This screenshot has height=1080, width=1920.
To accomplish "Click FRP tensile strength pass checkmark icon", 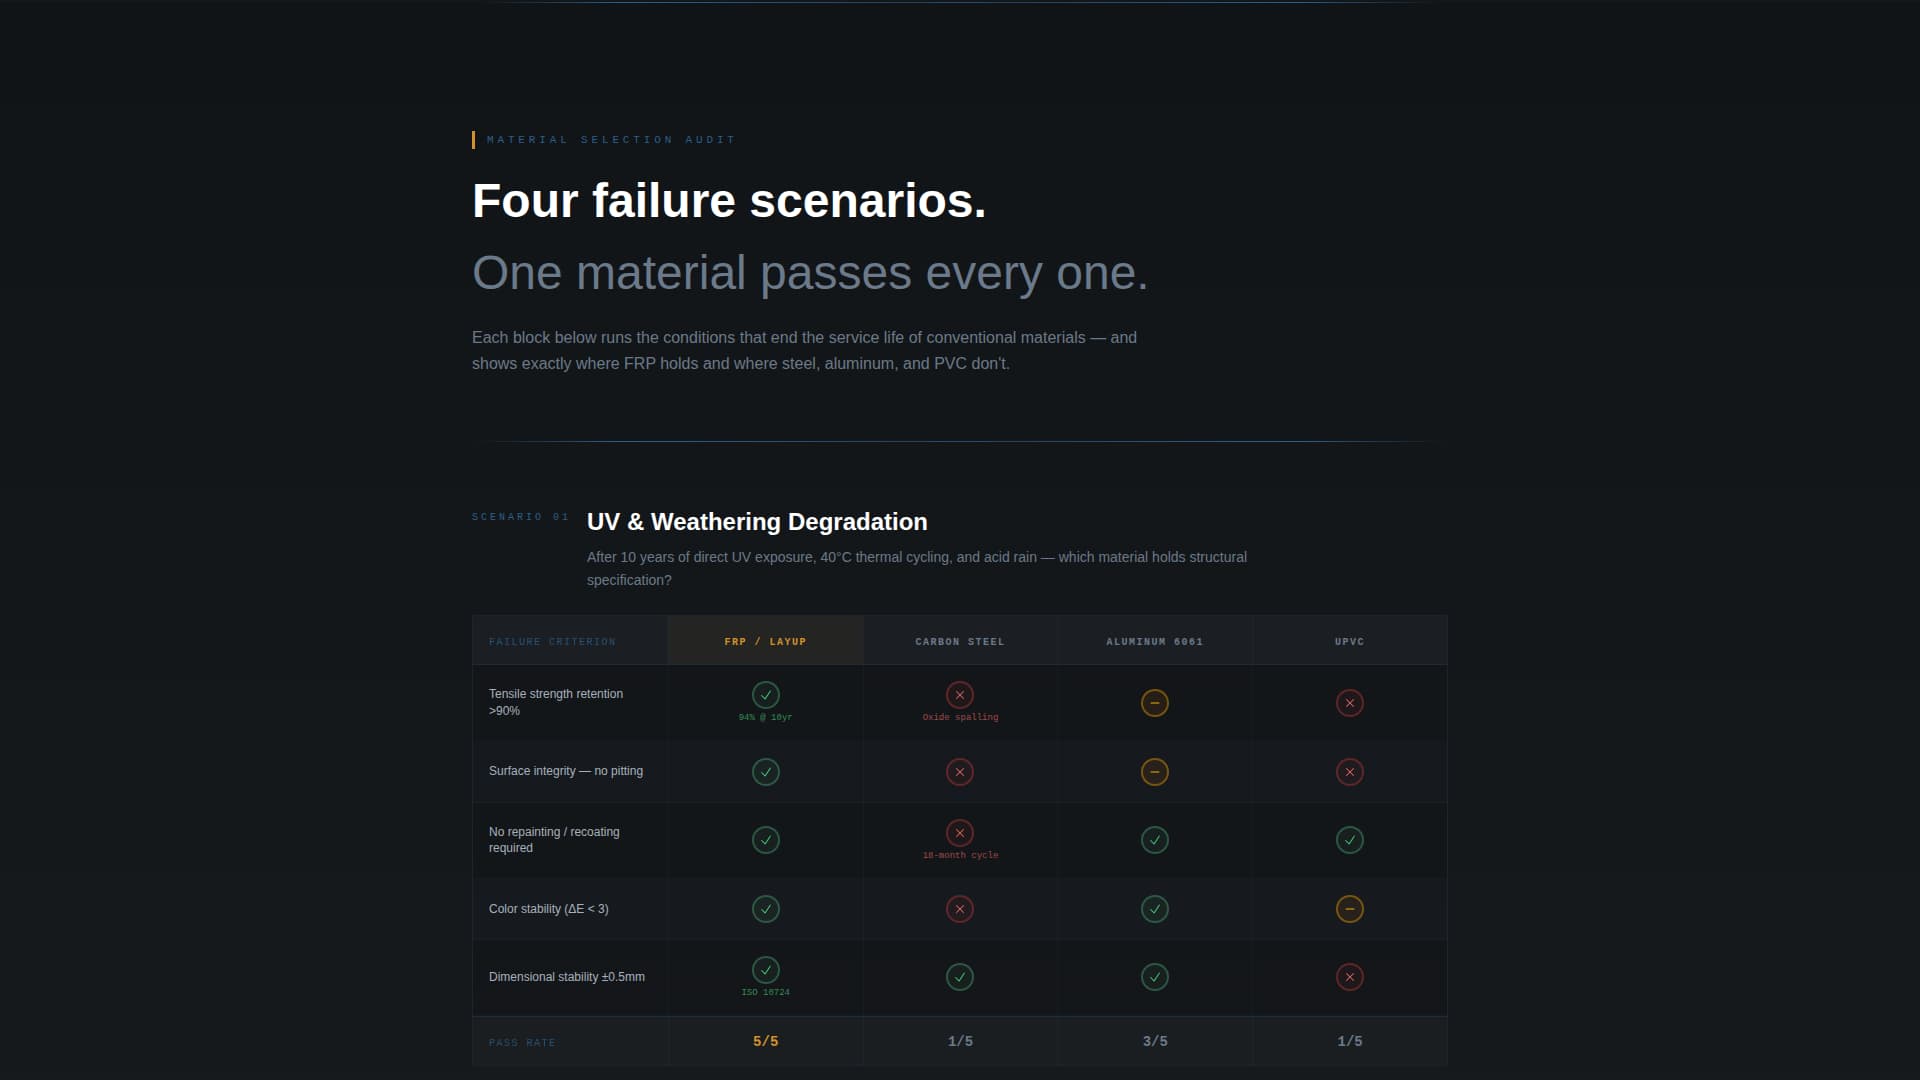I will pyautogui.click(x=765, y=695).
